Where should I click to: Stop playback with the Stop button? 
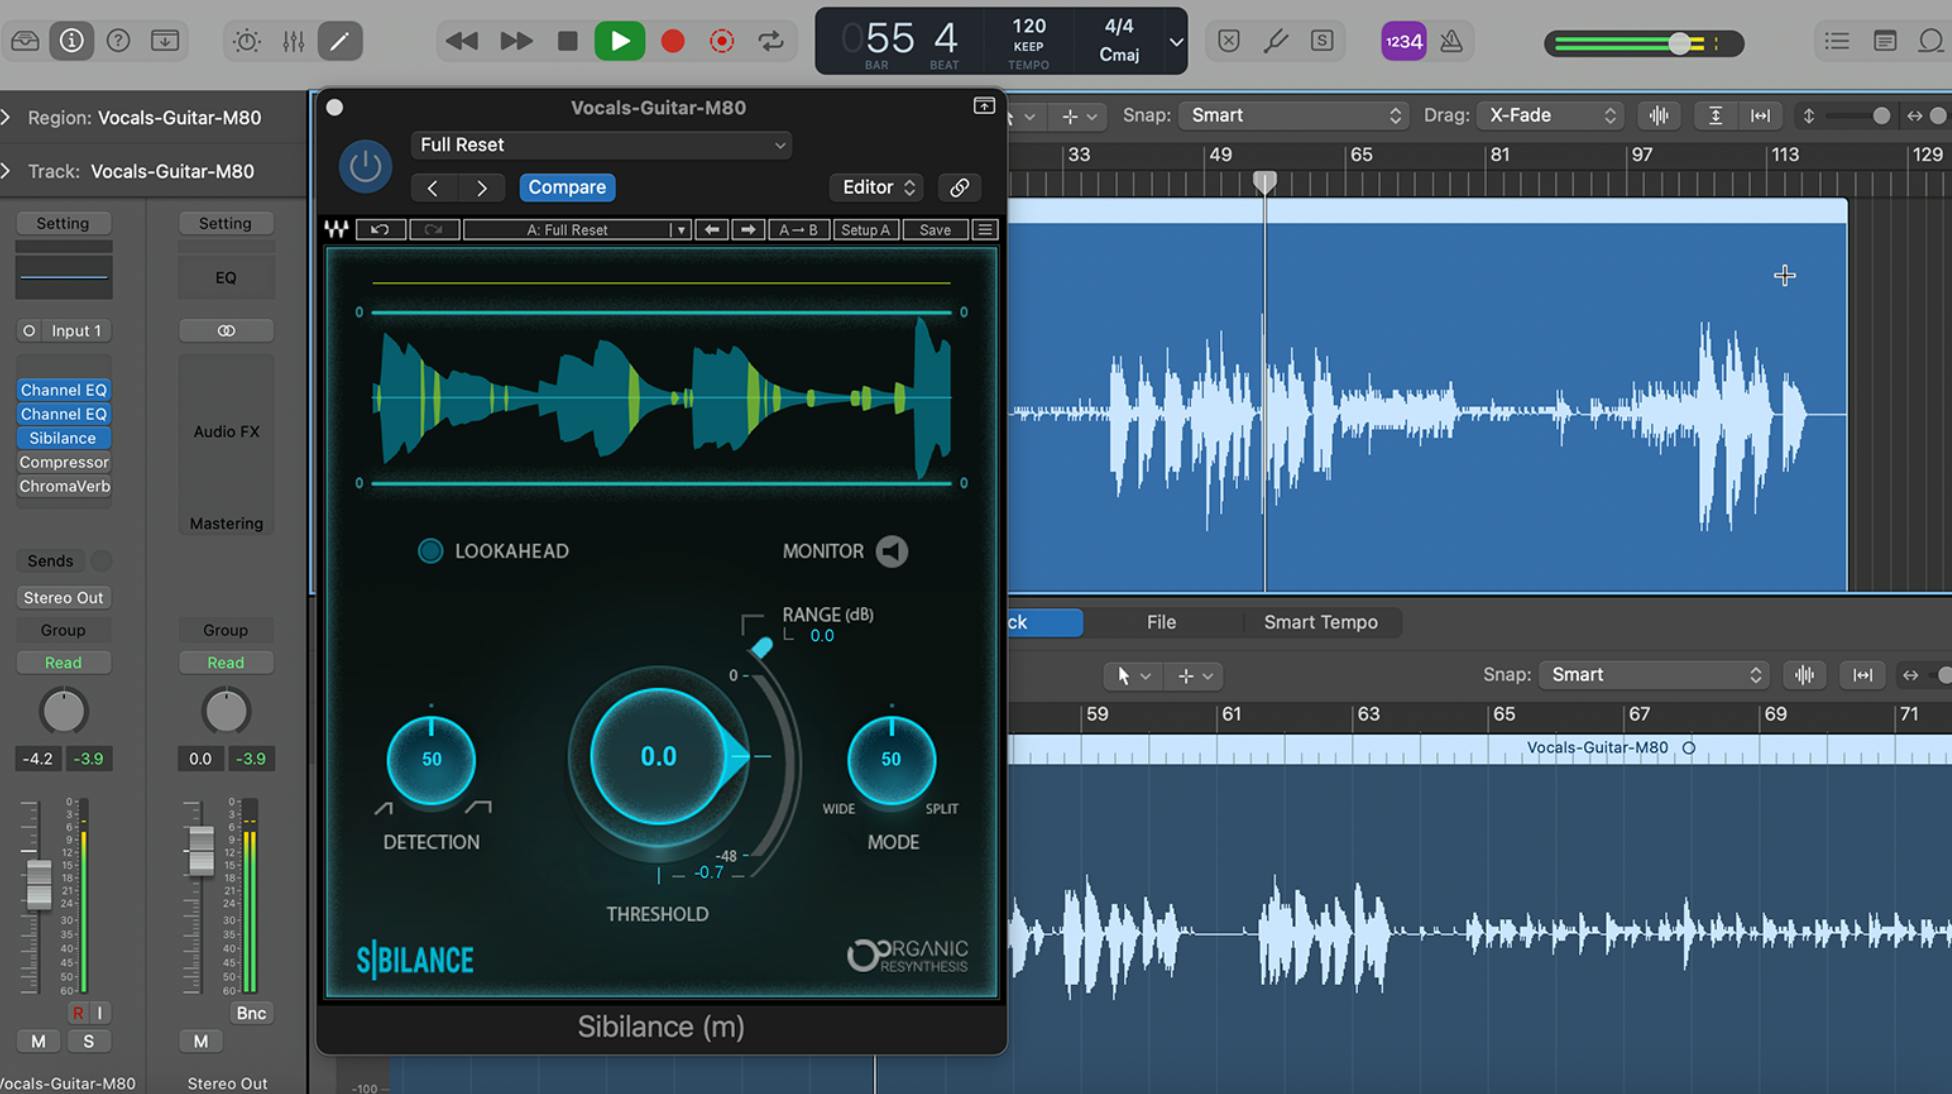tap(567, 41)
